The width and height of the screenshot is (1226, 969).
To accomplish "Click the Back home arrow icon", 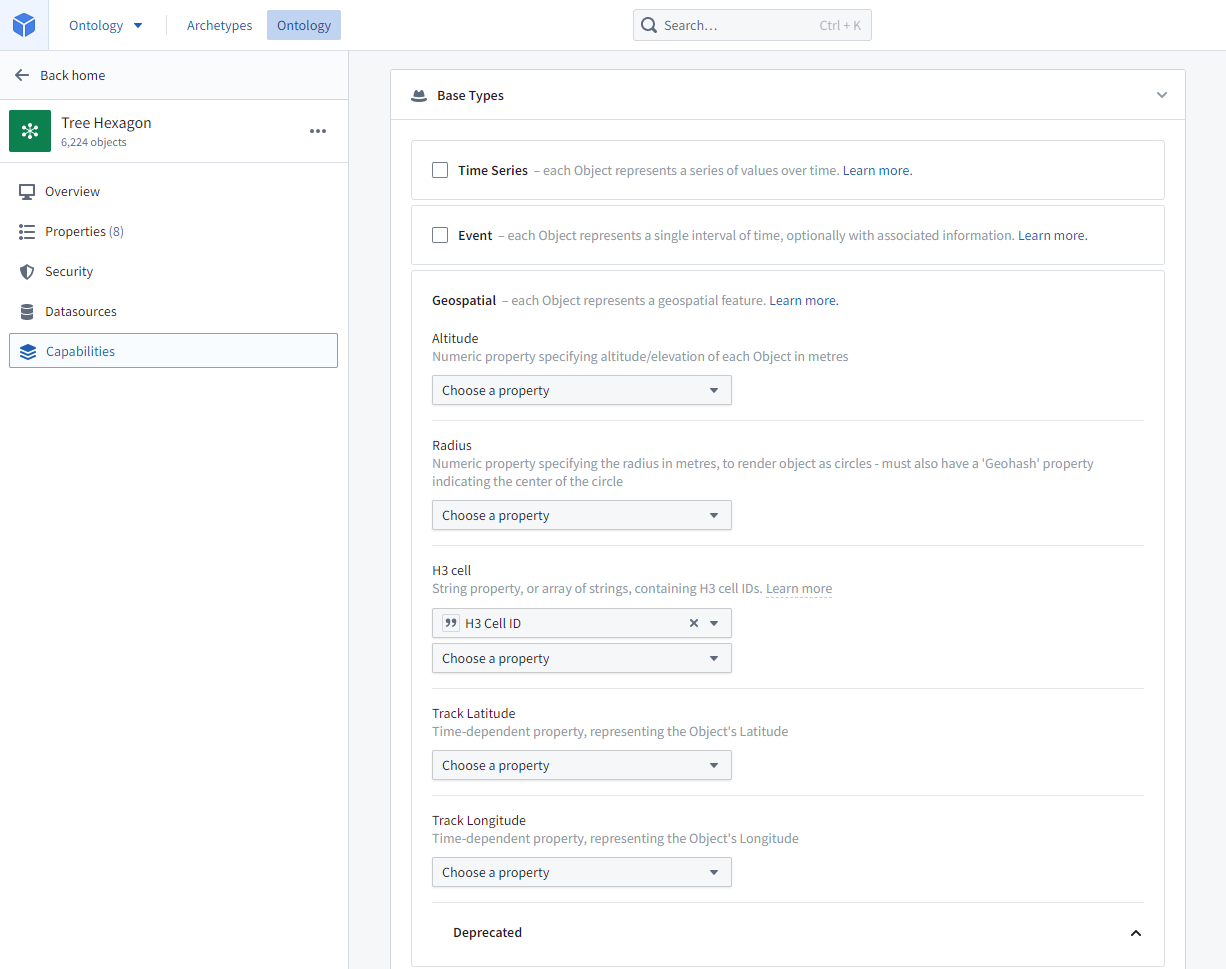I will (22, 75).
